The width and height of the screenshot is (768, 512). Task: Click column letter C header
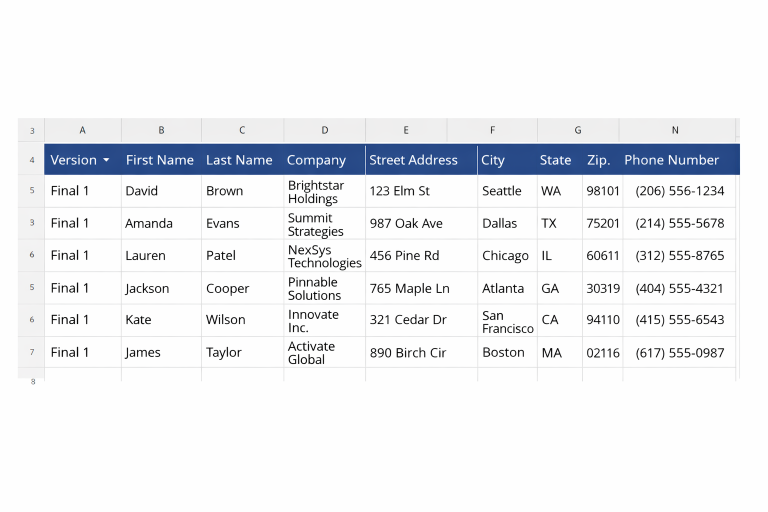[242, 130]
